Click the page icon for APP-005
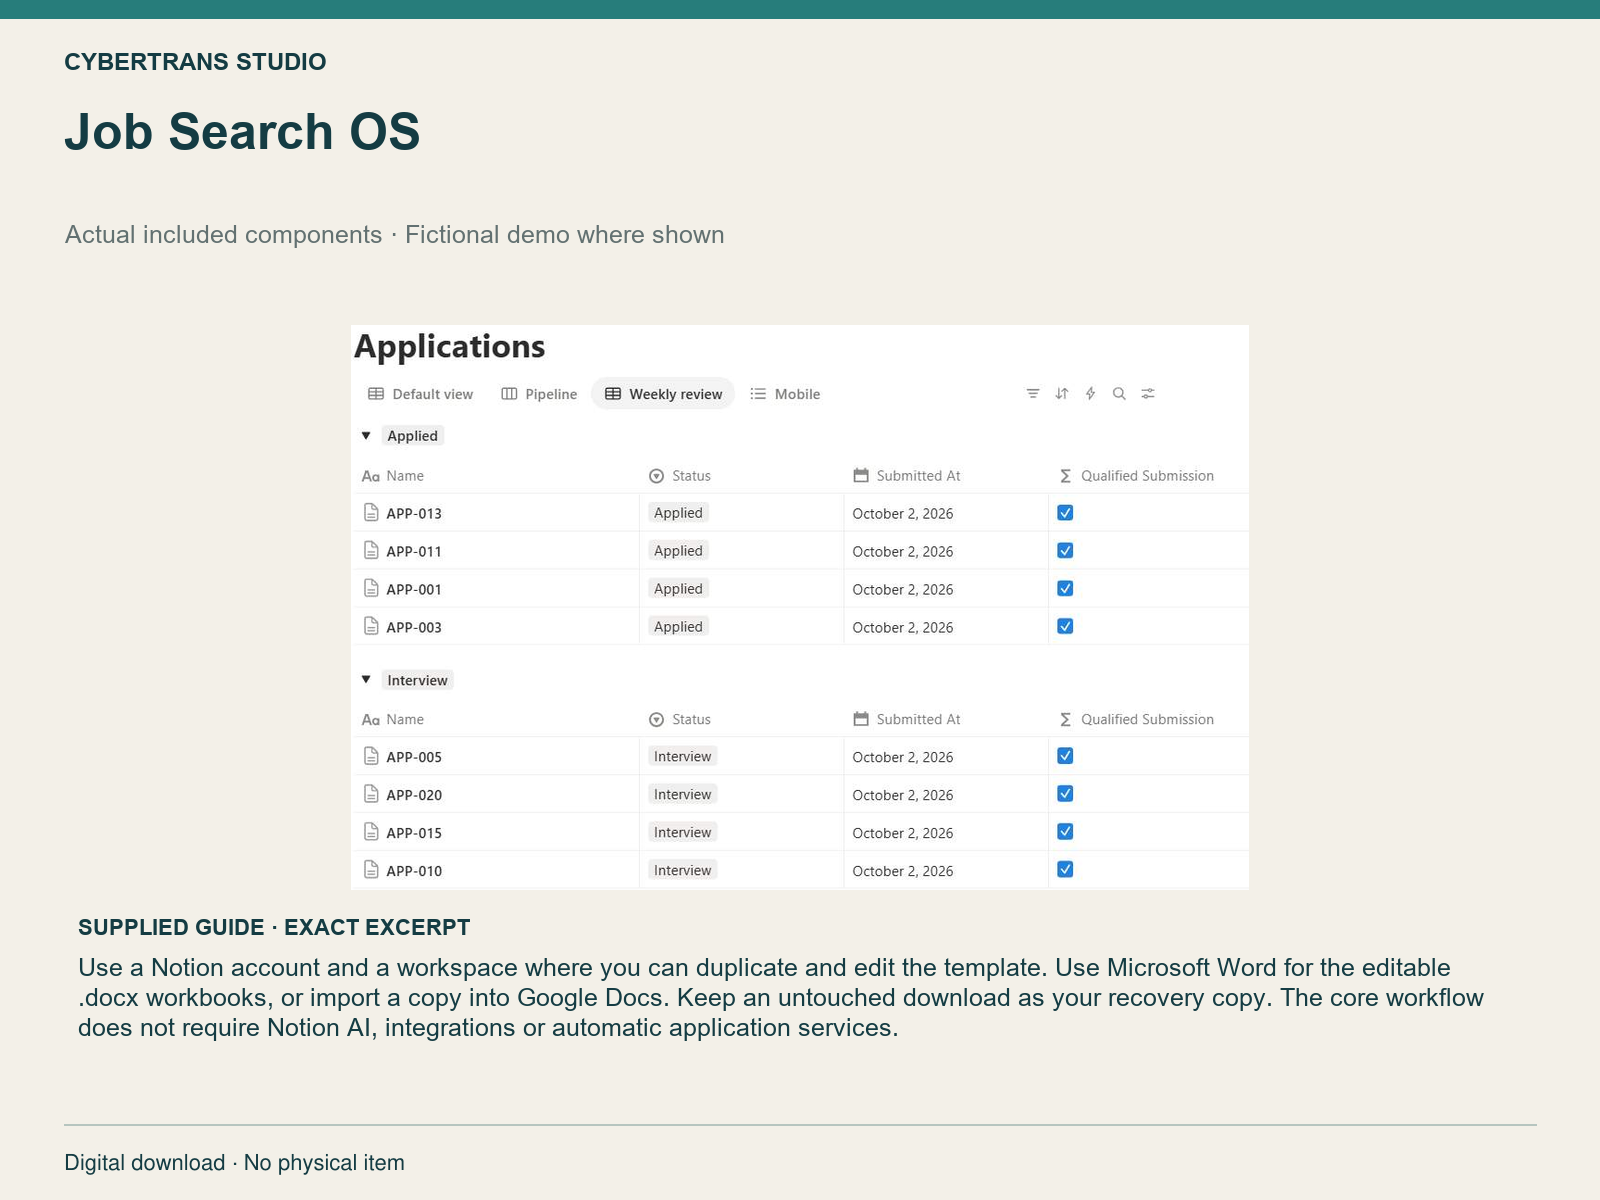The height and width of the screenshot is (1200, 1600). point(371,757)
